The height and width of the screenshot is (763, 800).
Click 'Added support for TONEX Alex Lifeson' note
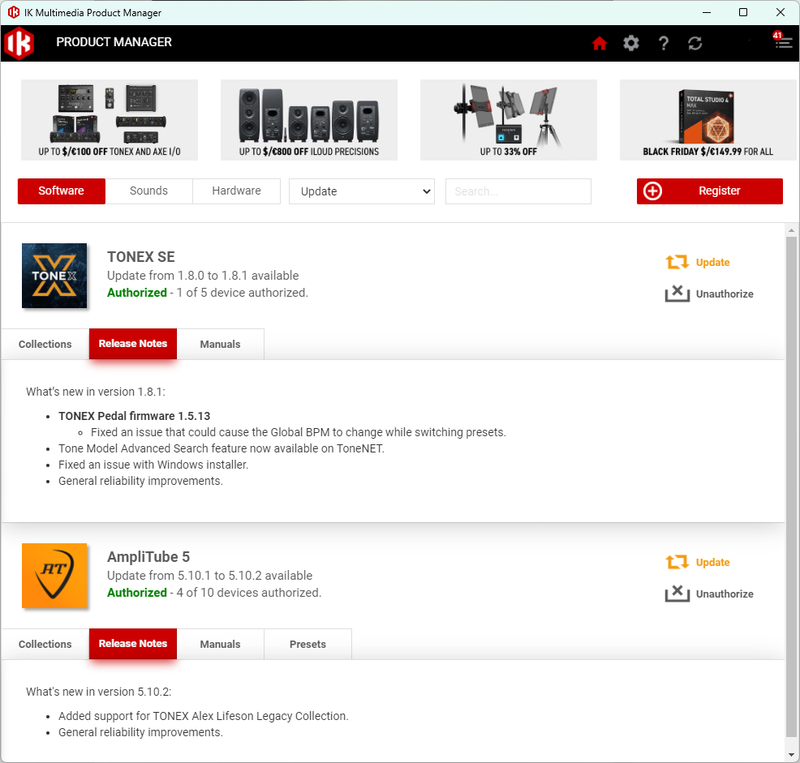click(x=203, y=716)
